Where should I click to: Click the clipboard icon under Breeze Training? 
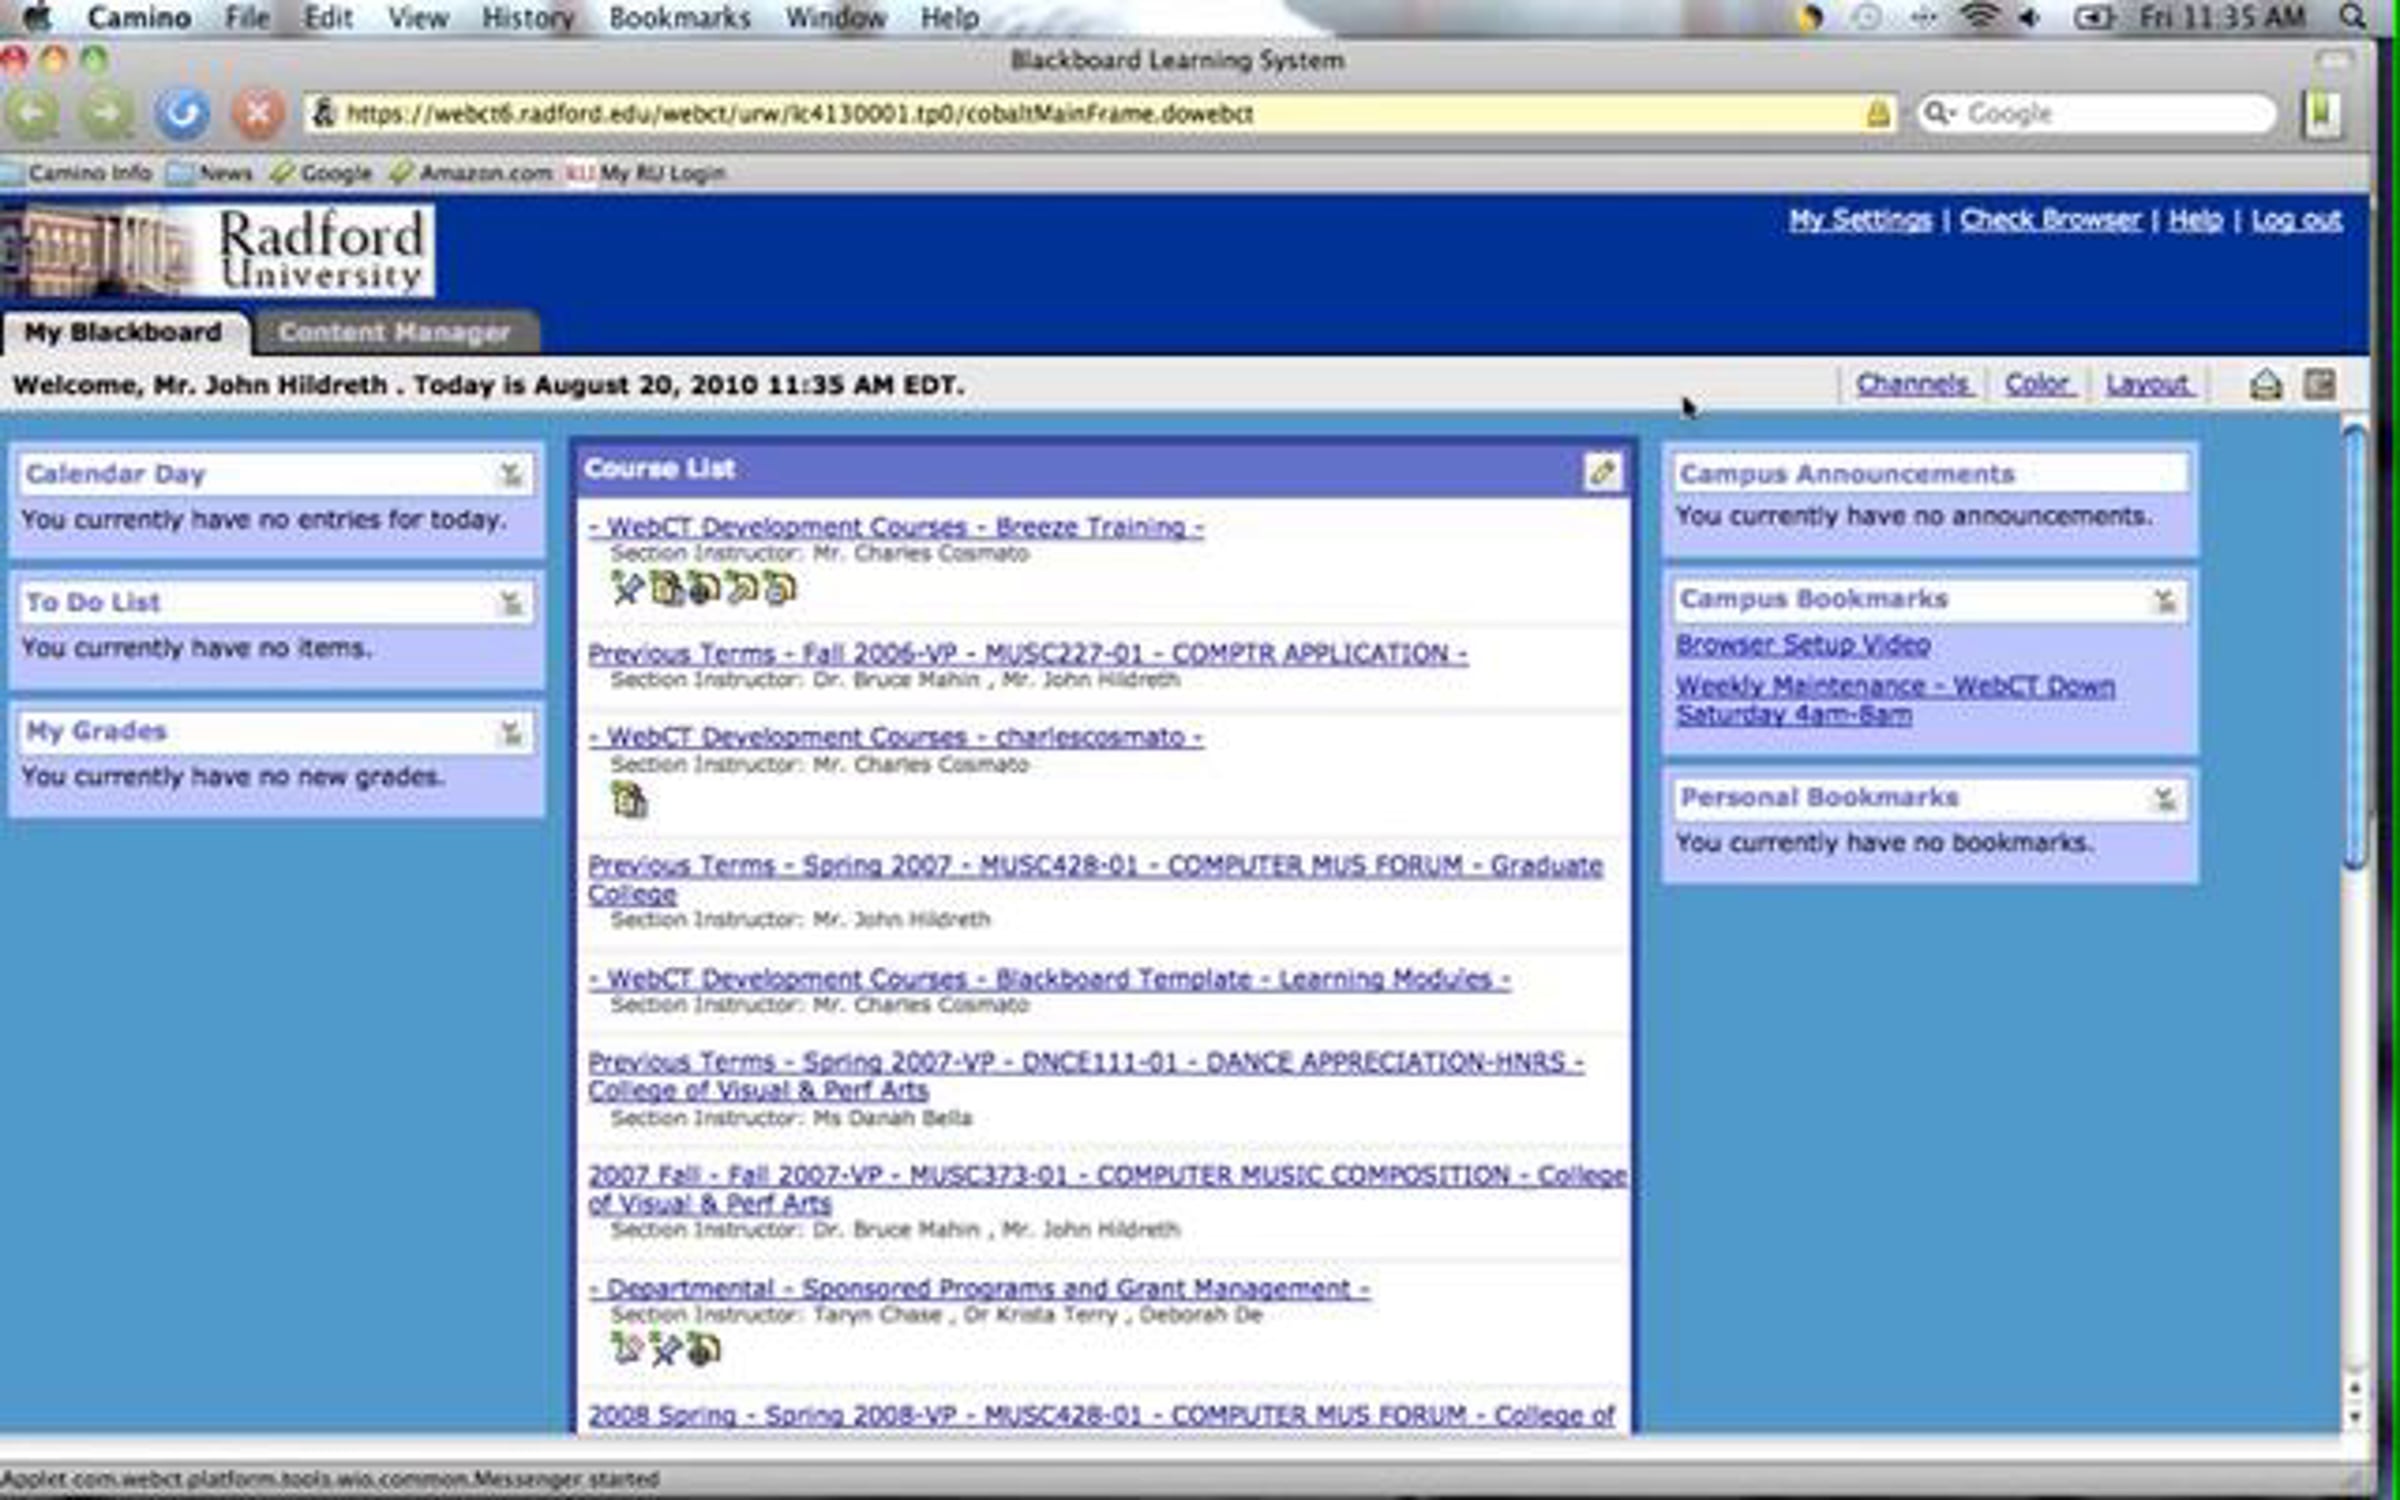[x=666, y=588]
